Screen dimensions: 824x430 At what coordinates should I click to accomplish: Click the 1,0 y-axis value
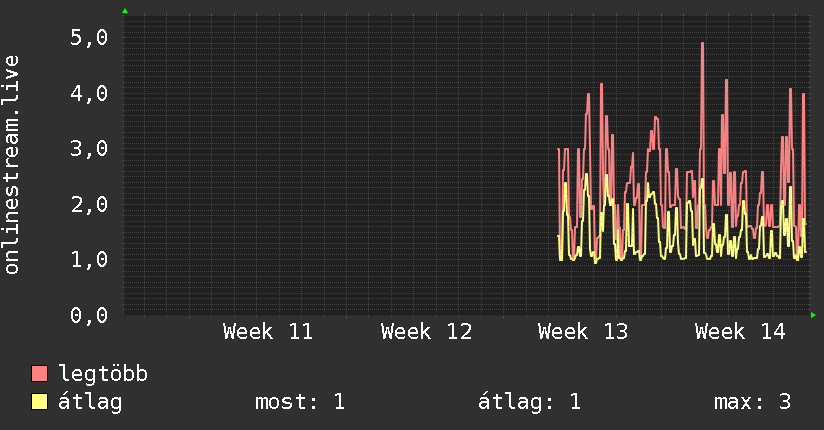[x=89, y=259]
